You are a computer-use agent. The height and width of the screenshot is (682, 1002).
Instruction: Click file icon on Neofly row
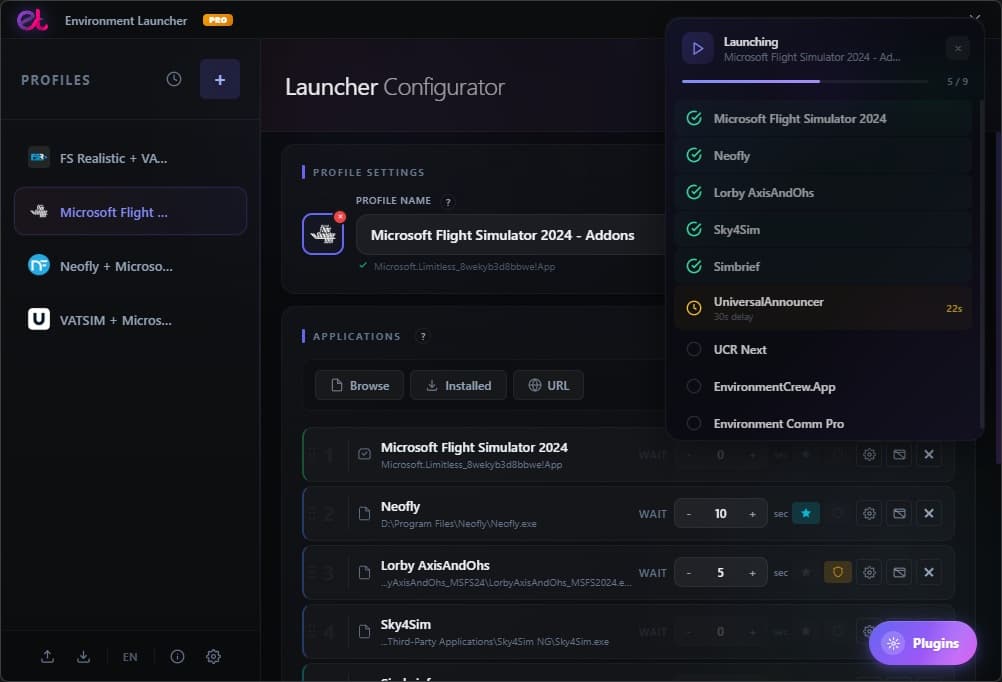364,514
